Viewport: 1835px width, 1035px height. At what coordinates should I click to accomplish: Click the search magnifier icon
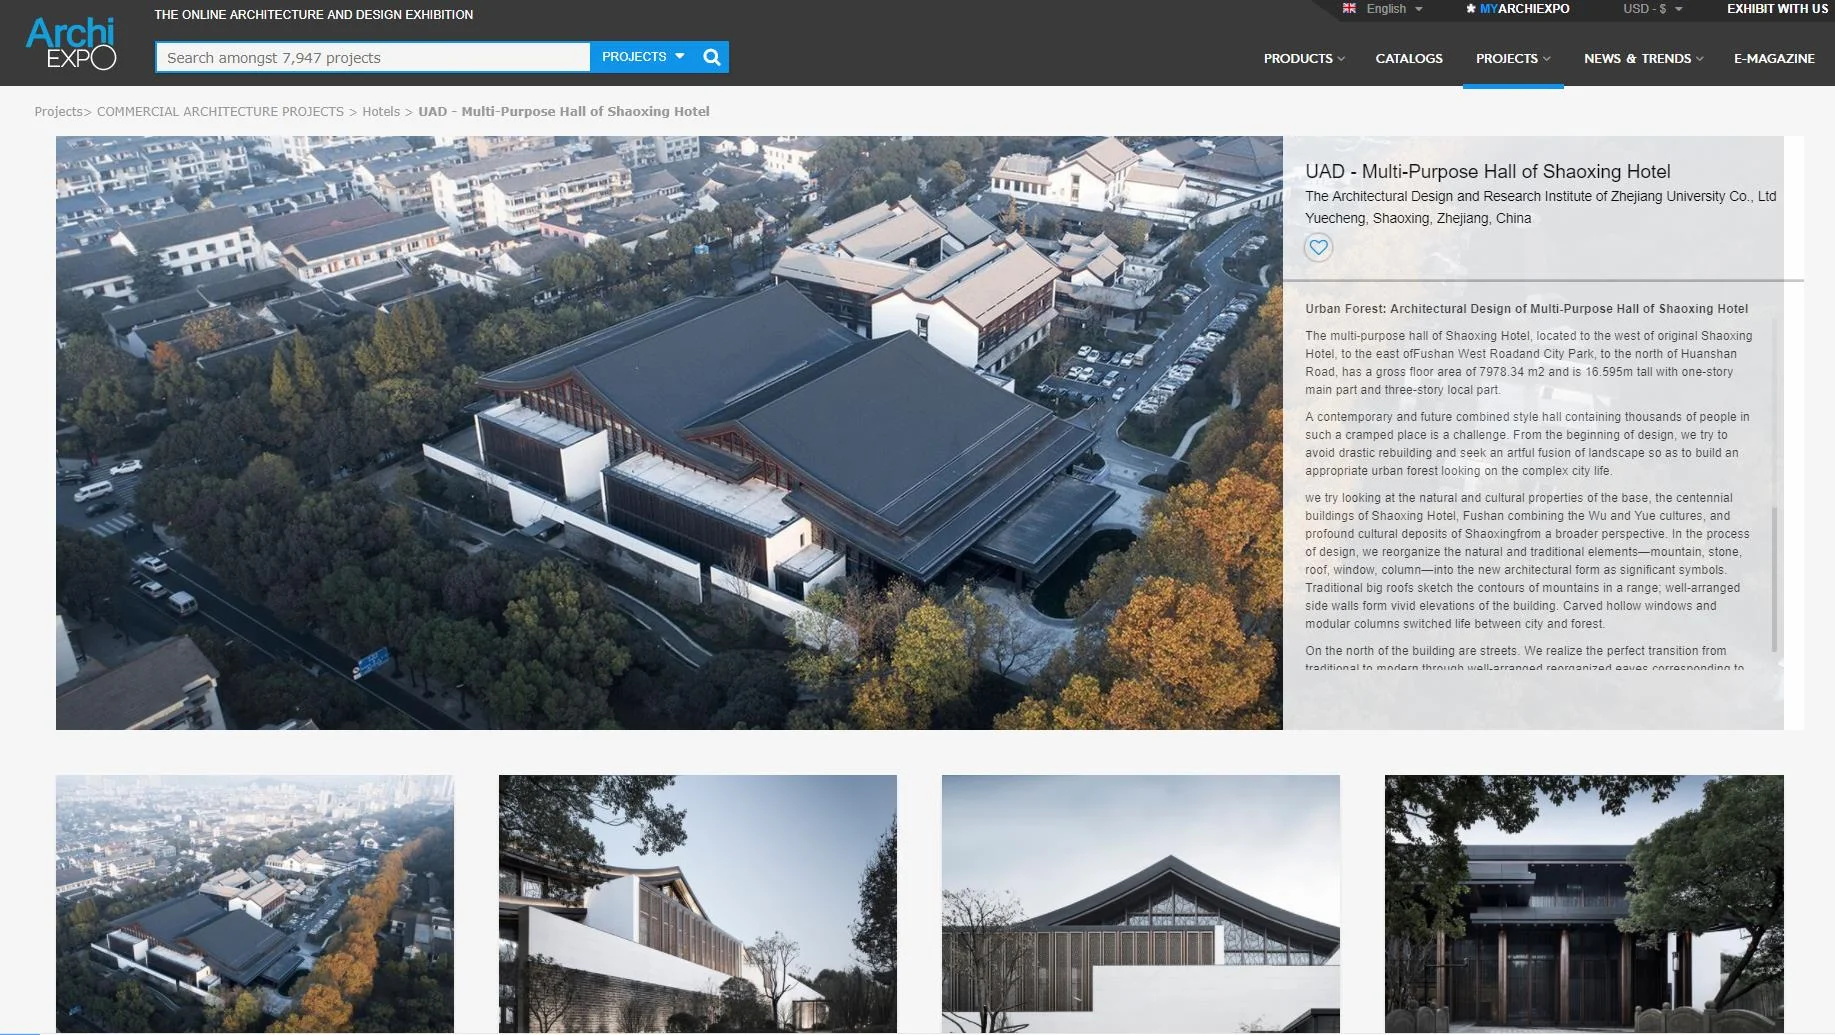[712, 57]
